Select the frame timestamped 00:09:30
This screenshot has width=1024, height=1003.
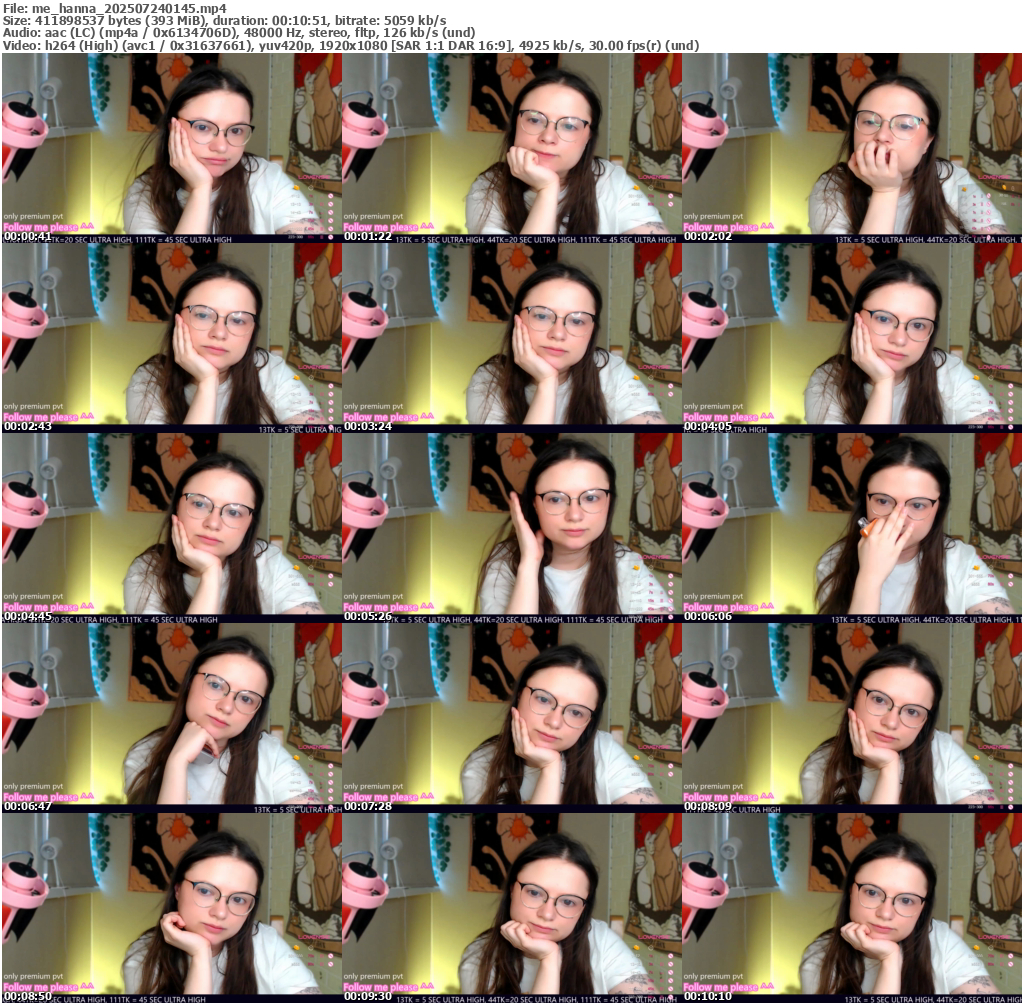pos(512,908)
